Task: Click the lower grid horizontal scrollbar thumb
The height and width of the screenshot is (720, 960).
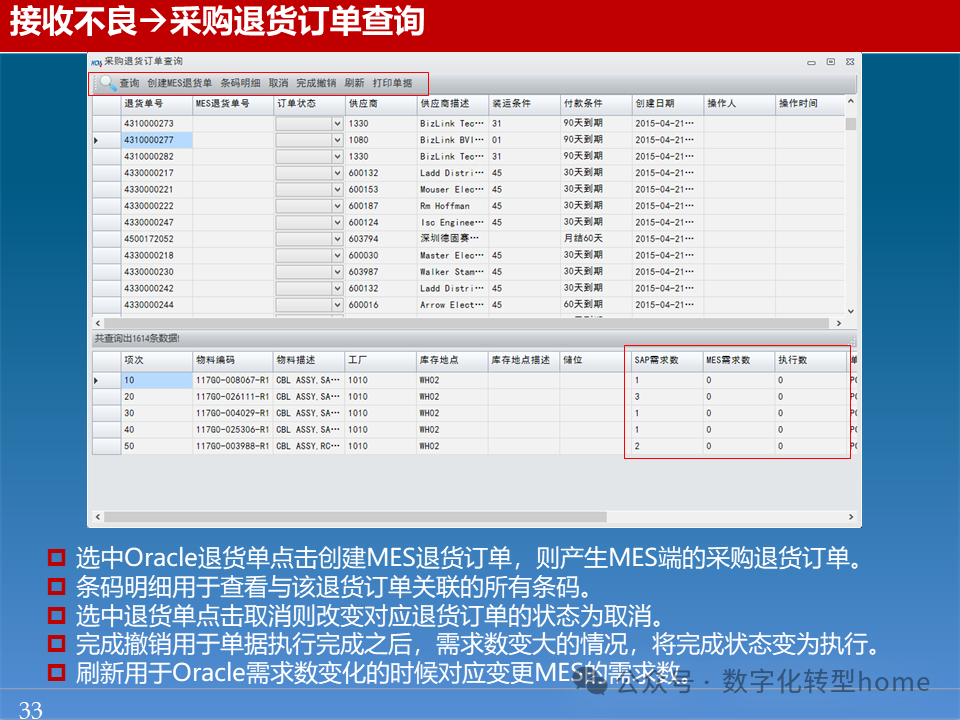Action: [x=356, y=517]
